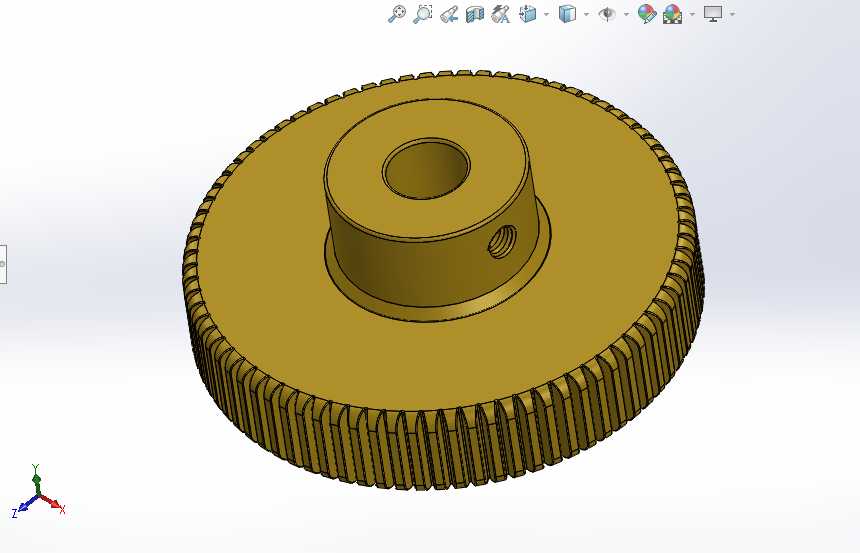Click the orientation triad's X axis

coord(55,505)
